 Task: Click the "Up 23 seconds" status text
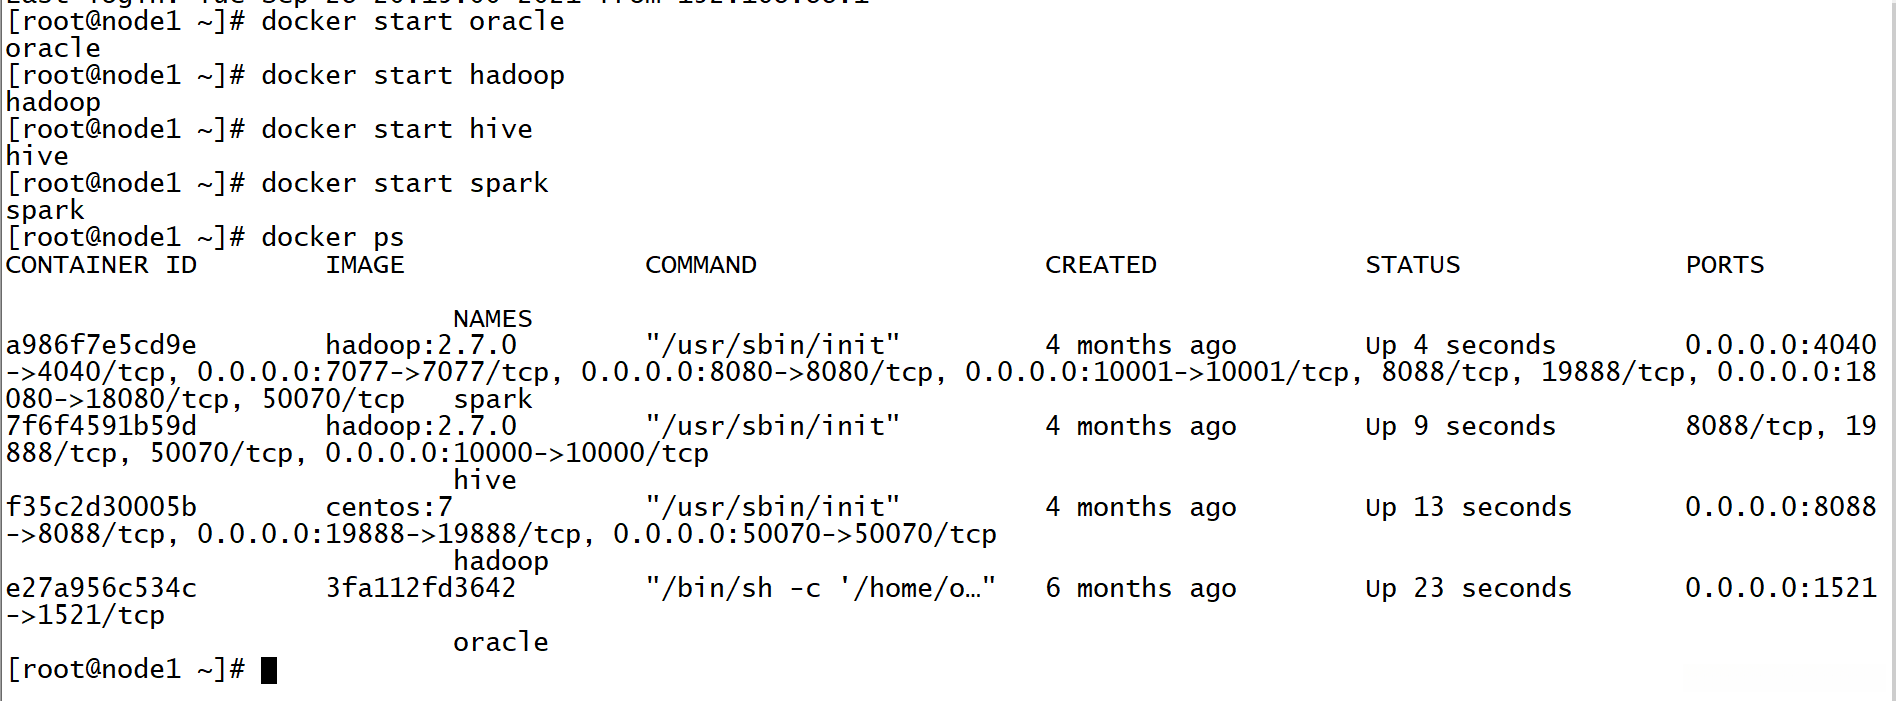tap(1468, 589)
